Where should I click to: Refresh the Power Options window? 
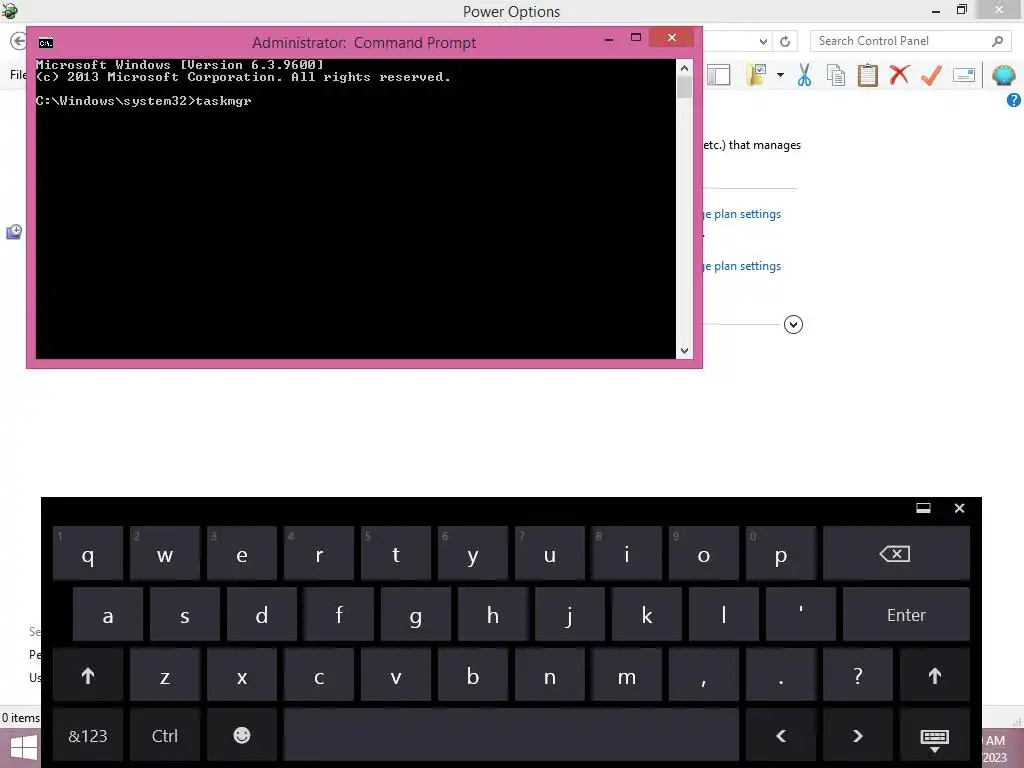785,41
